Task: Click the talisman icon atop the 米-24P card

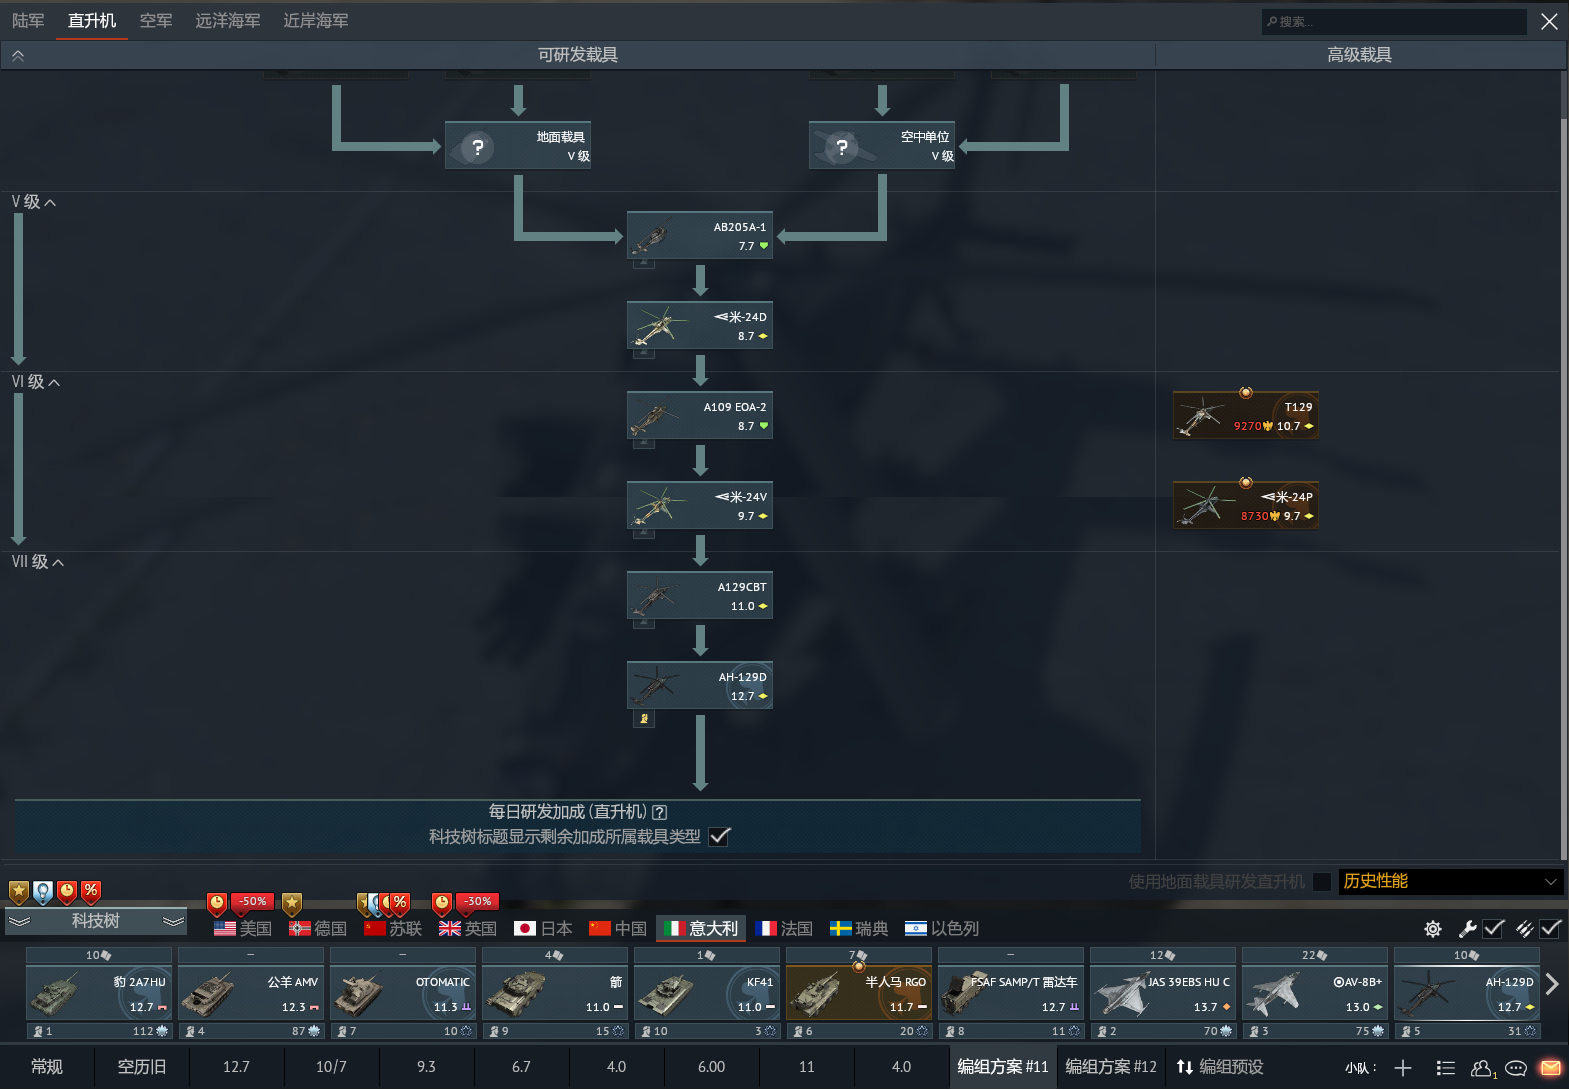Action: tap(1246, 483)
